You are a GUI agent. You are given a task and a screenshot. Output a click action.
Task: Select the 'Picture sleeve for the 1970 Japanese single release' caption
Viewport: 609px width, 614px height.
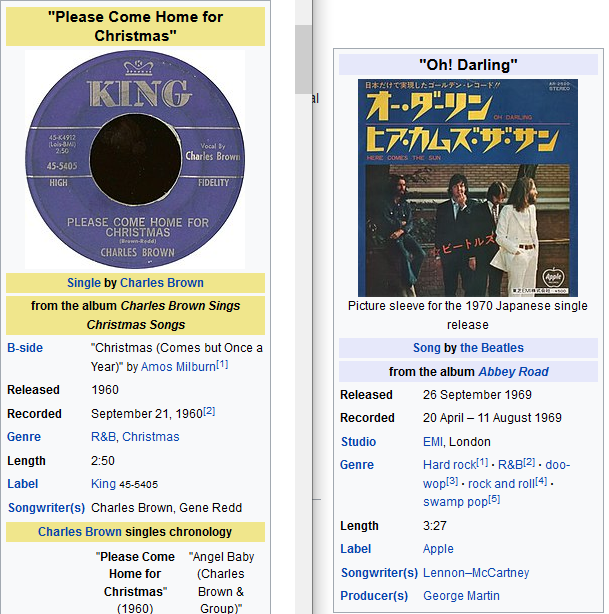click(x=468, y=315)
